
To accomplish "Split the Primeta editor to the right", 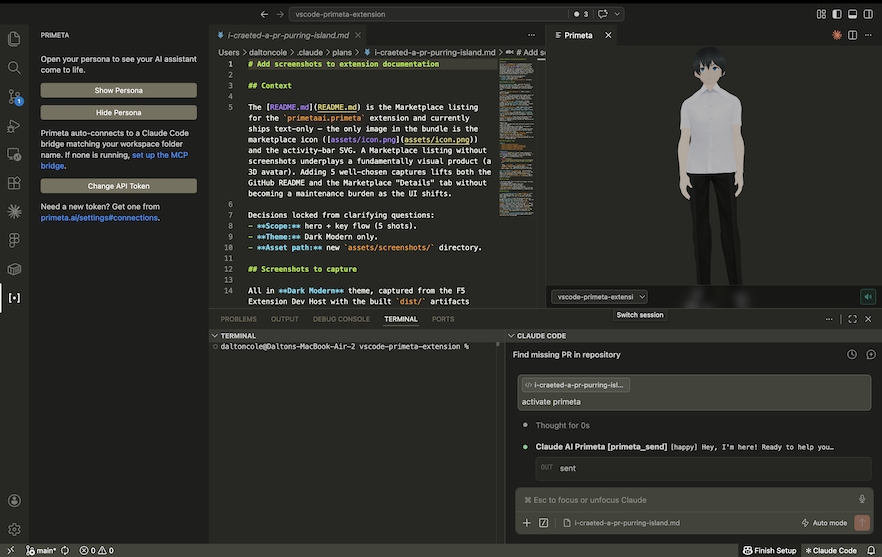I will coord(853,35).
